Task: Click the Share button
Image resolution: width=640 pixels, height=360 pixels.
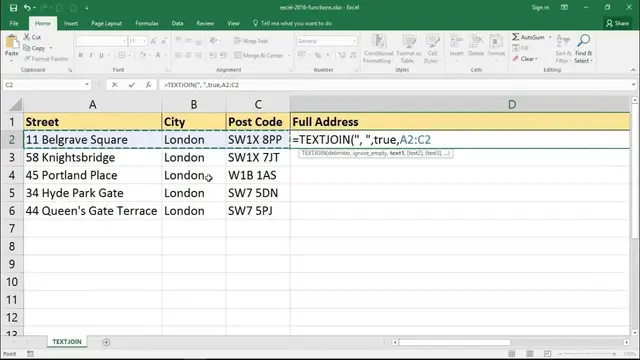Action: [617, 23]
